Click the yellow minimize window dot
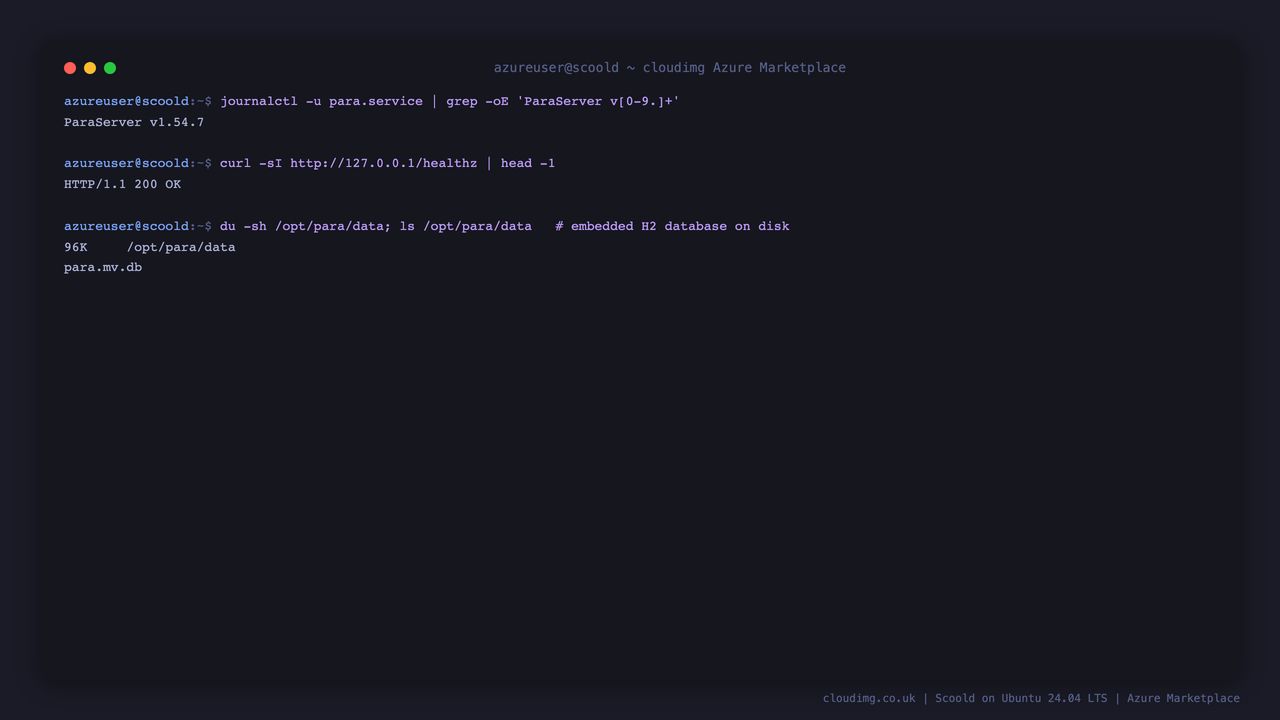Screen dimensions: 1280x720 90,68
